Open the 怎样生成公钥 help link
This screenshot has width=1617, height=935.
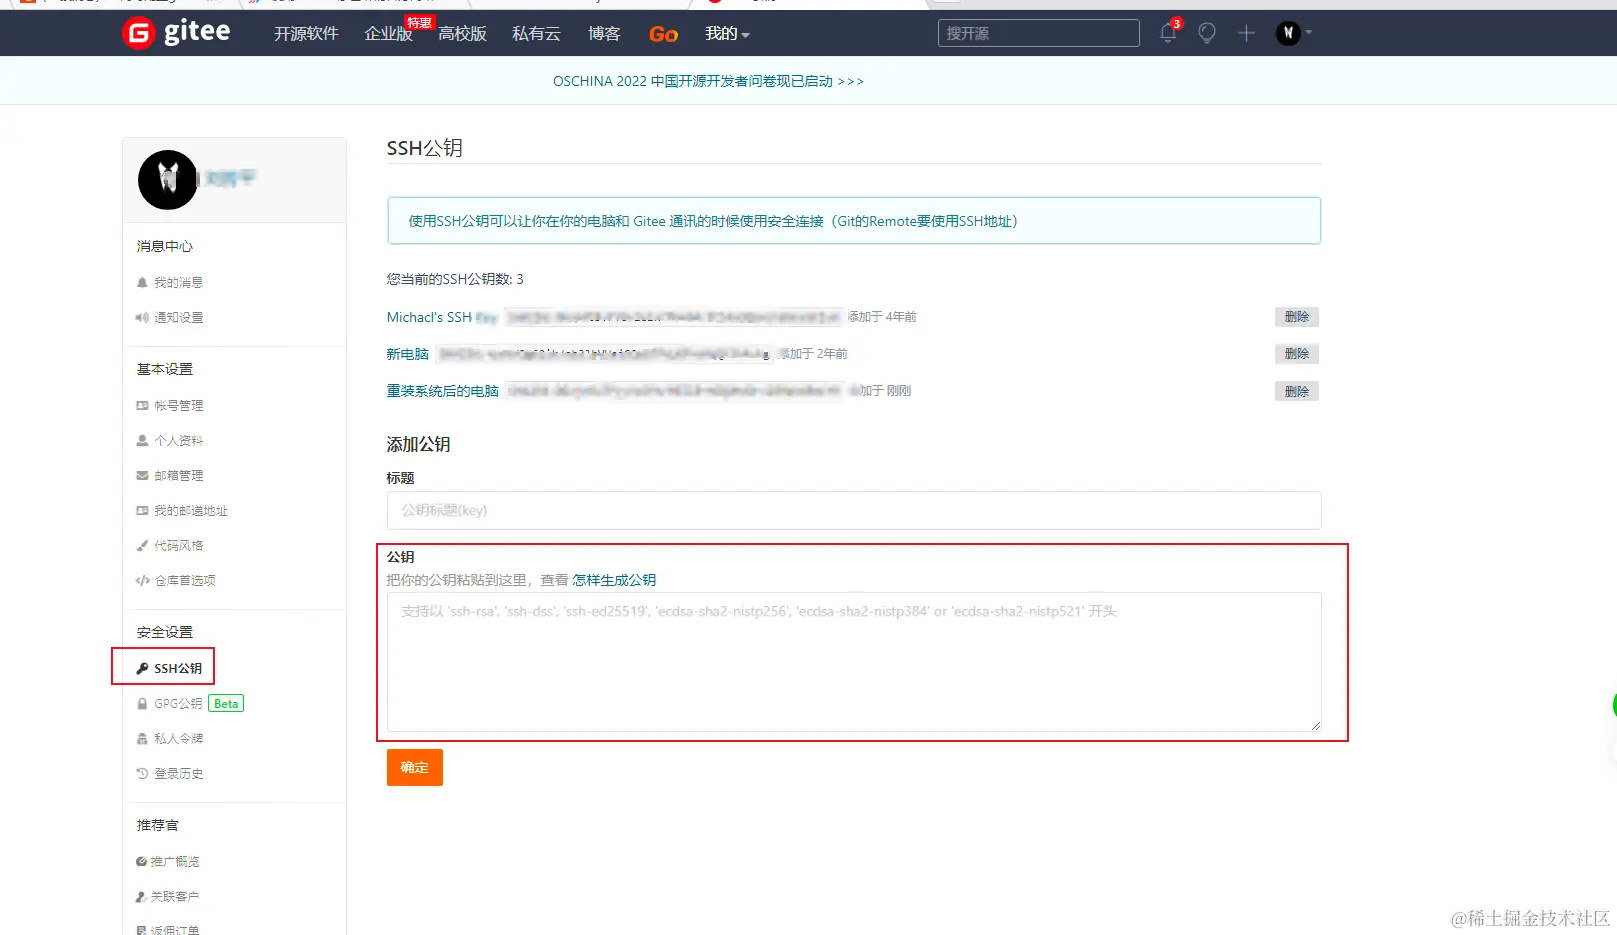tap(614, 580)
